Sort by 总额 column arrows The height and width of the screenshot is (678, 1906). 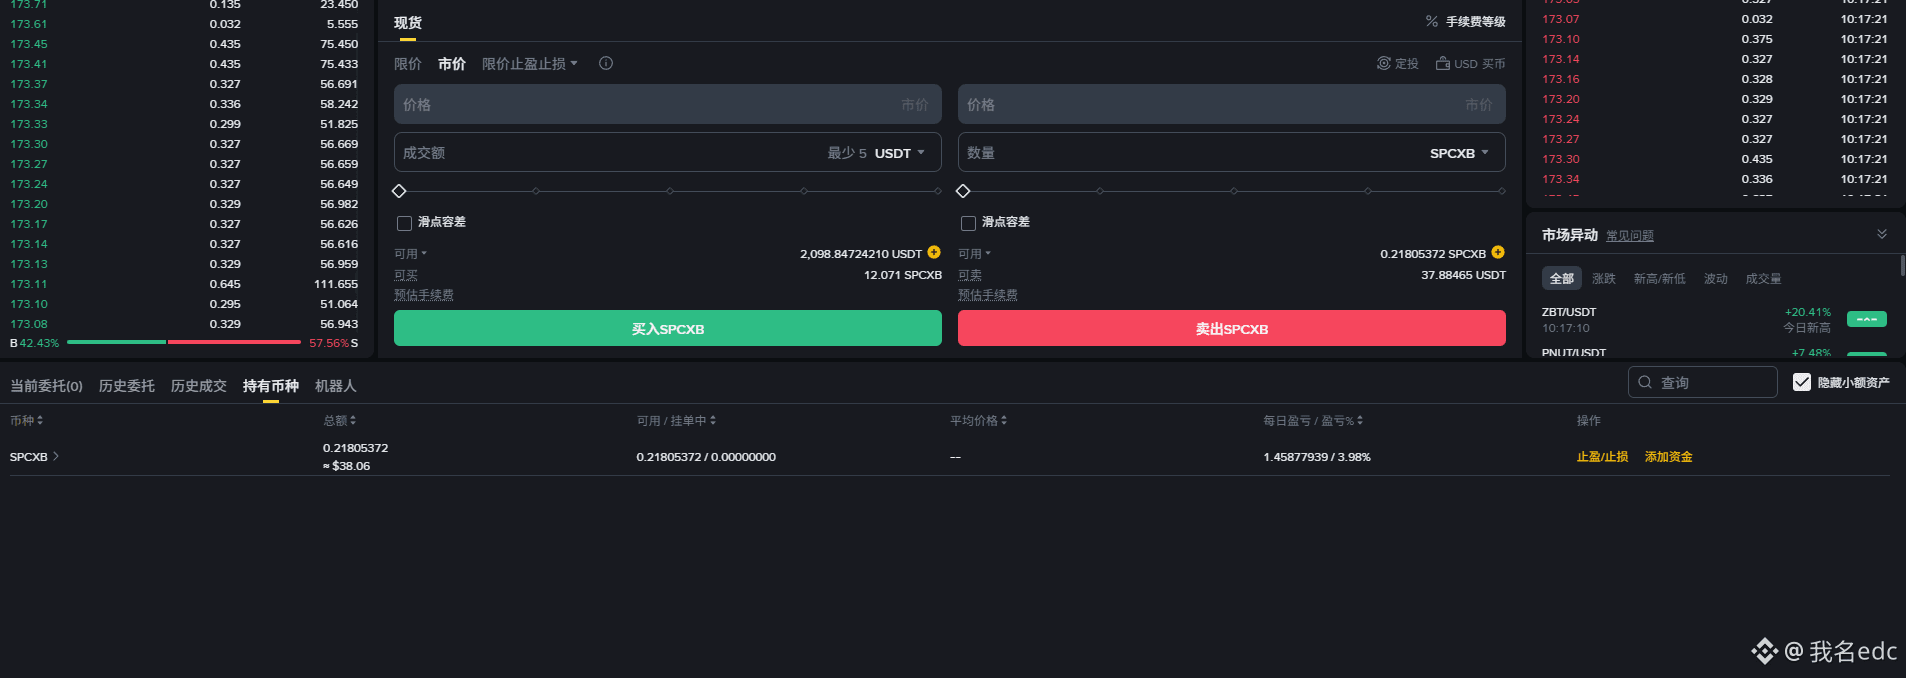click(353, 421)
